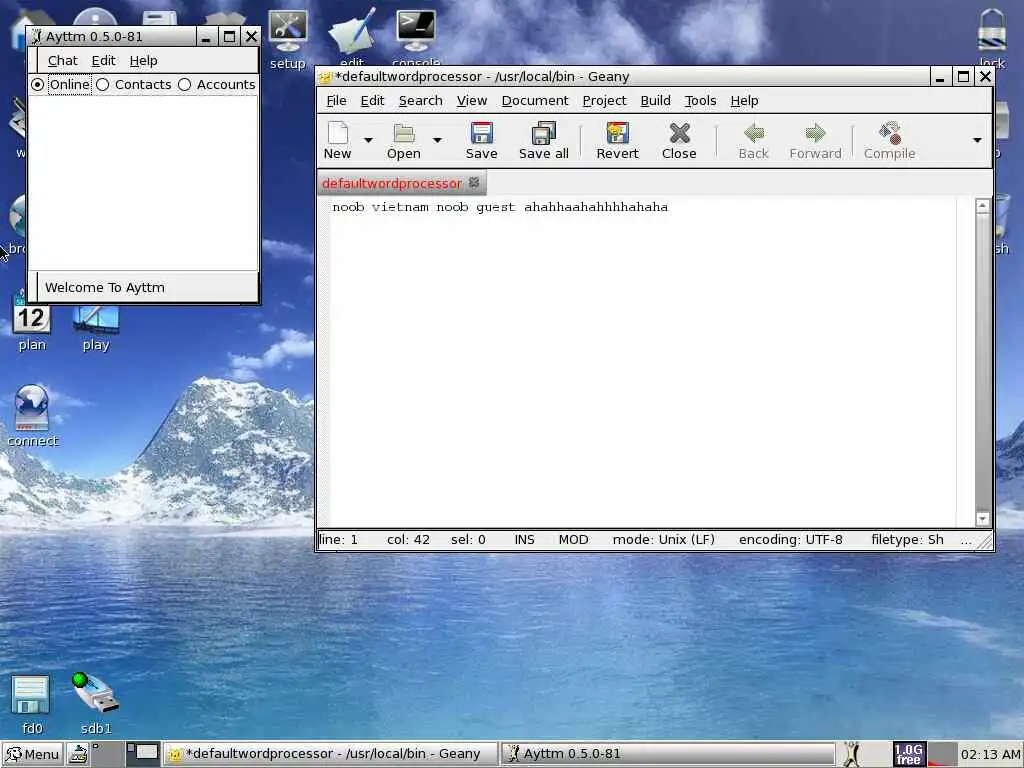Open the Project menu in Geany
Viewport: 1024px width, 768px height.
(x=604, y=101)
